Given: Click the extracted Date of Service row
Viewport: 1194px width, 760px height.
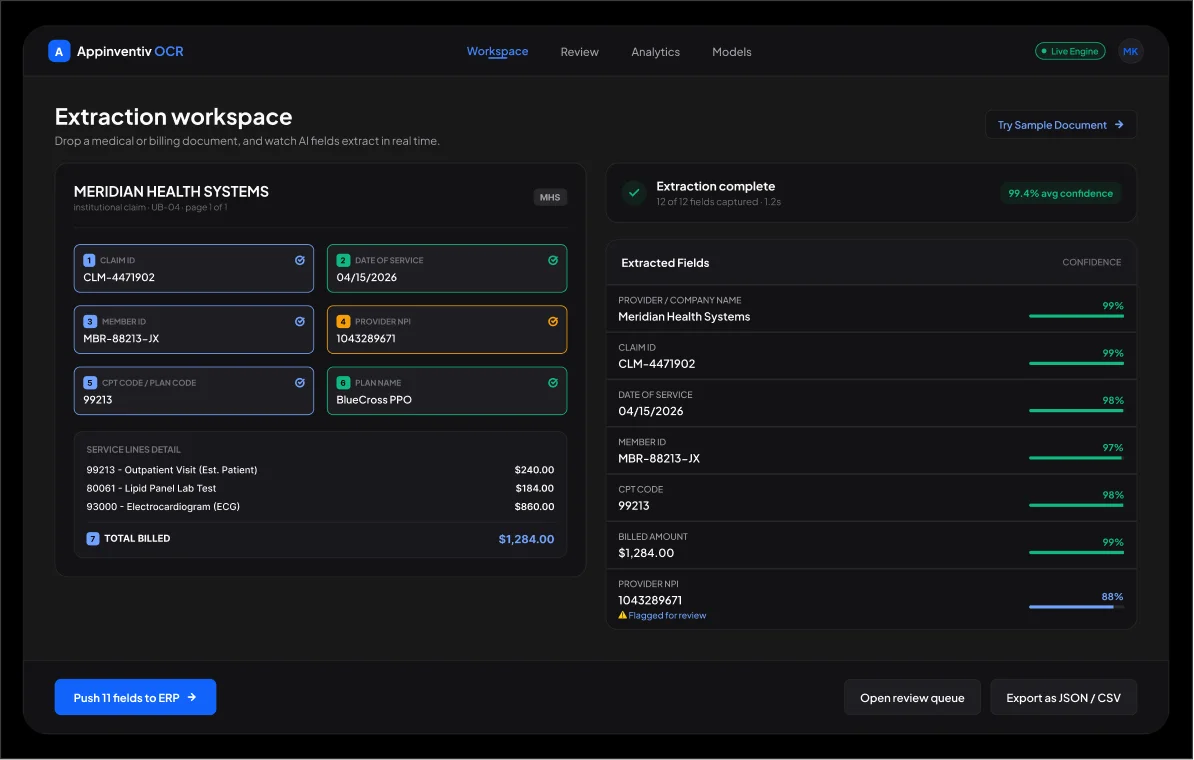Looking at the screenshot, I should [871, 403].
